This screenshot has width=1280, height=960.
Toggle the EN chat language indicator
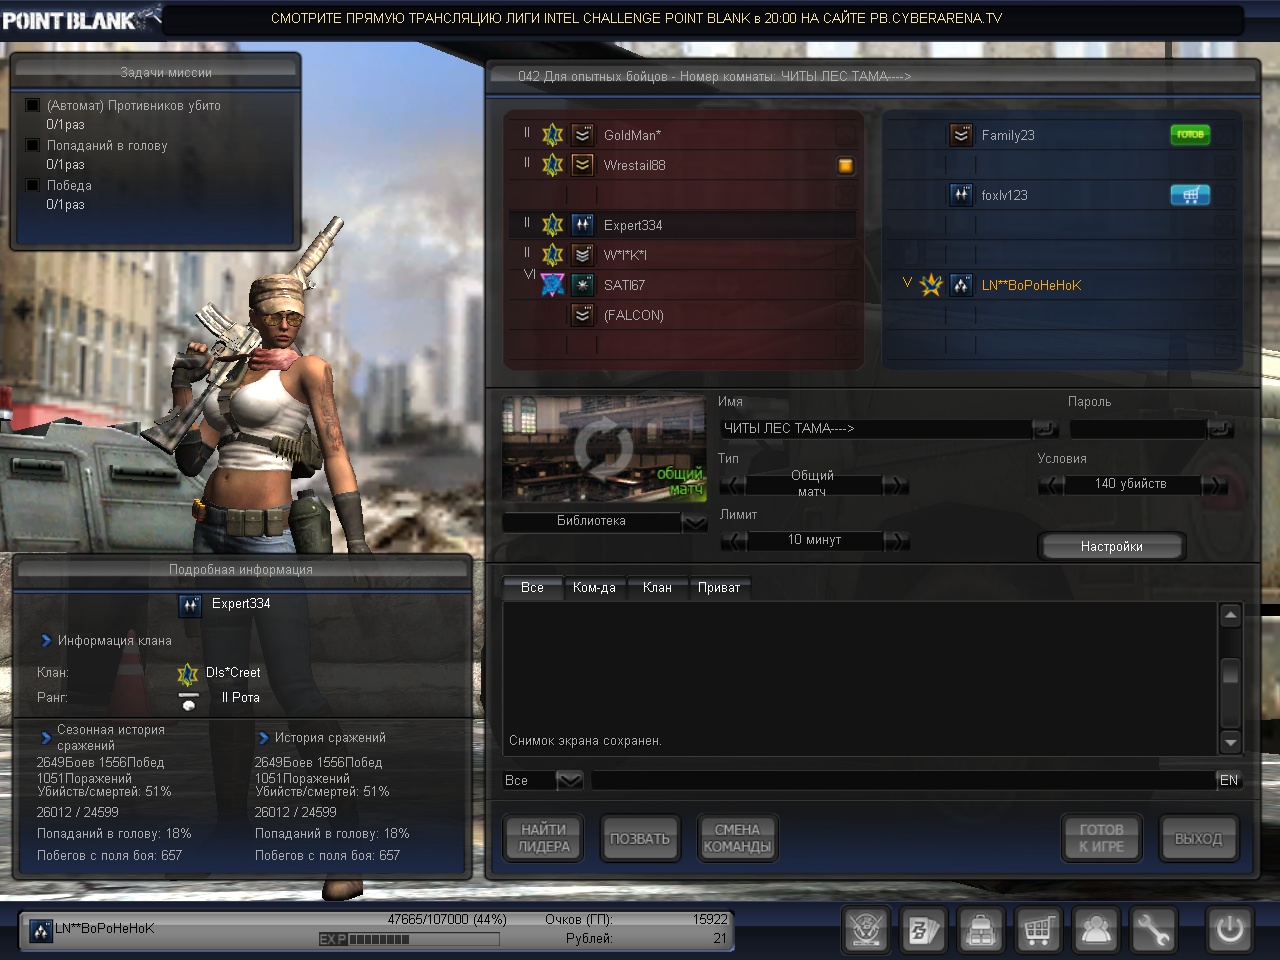(x=1229, y=780)
